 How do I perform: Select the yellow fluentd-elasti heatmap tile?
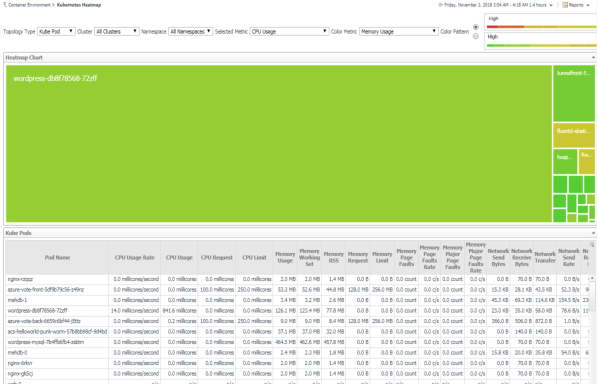[574, 135]
